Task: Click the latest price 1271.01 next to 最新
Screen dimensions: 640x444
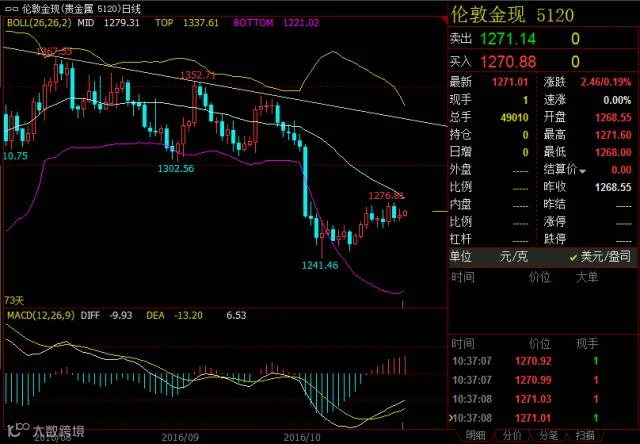Action: coord(510,82)
